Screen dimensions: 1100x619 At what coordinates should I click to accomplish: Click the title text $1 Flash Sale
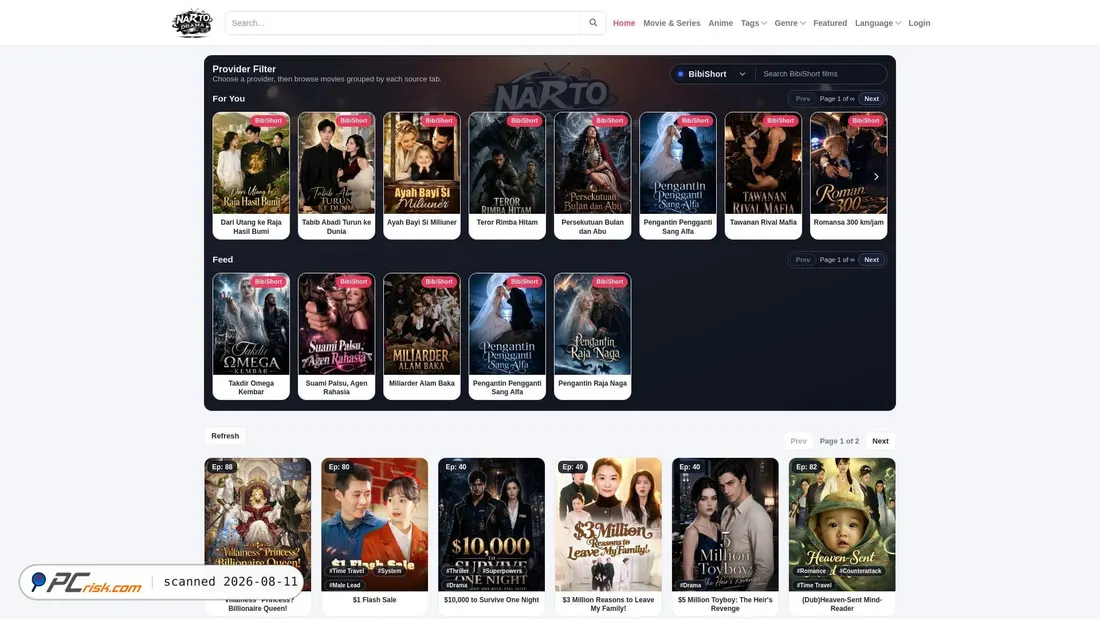[375, 600]
